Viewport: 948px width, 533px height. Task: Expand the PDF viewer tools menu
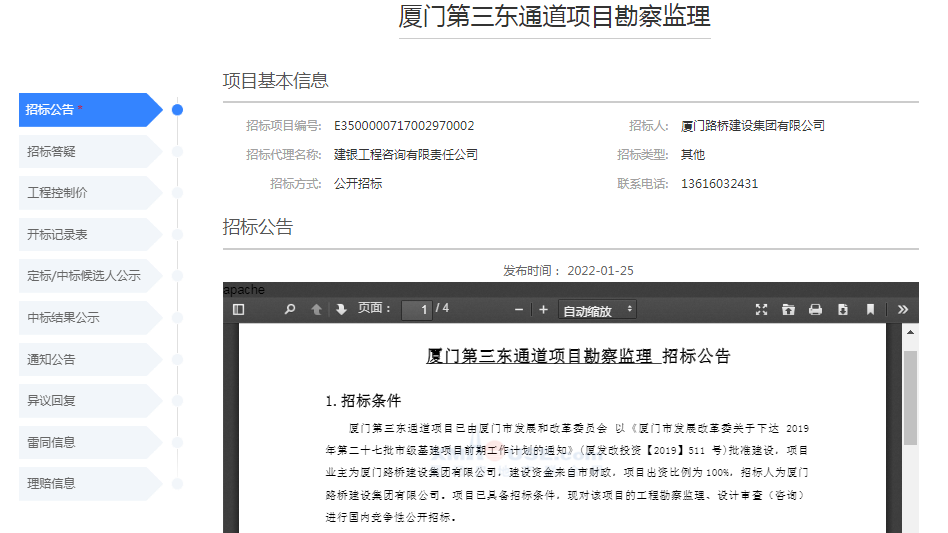[x=903, y=310]
